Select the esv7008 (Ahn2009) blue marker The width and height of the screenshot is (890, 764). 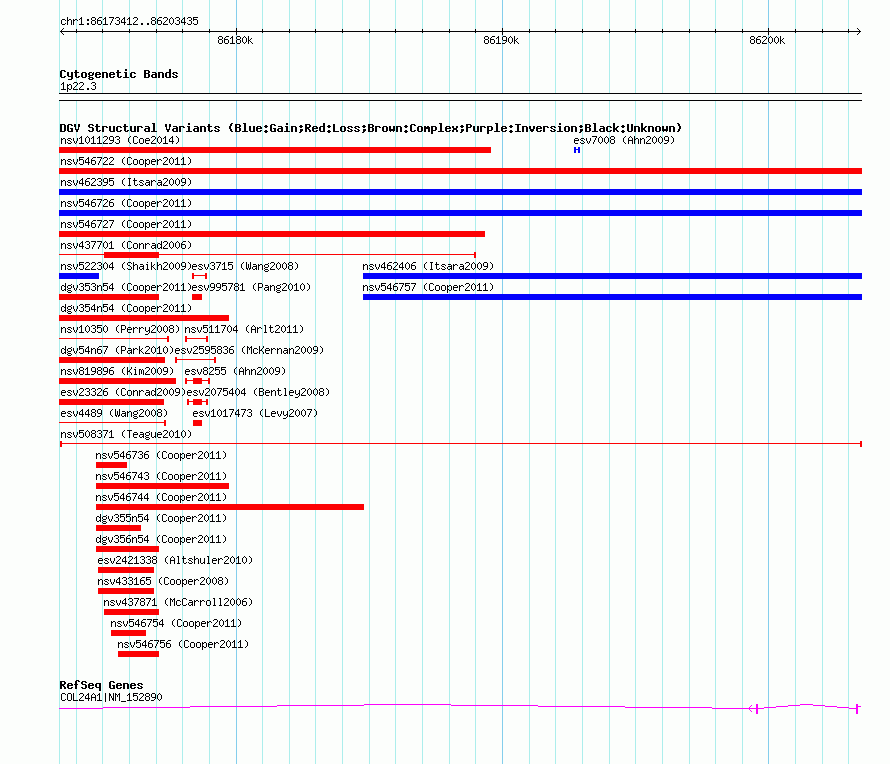coord(577,150)
